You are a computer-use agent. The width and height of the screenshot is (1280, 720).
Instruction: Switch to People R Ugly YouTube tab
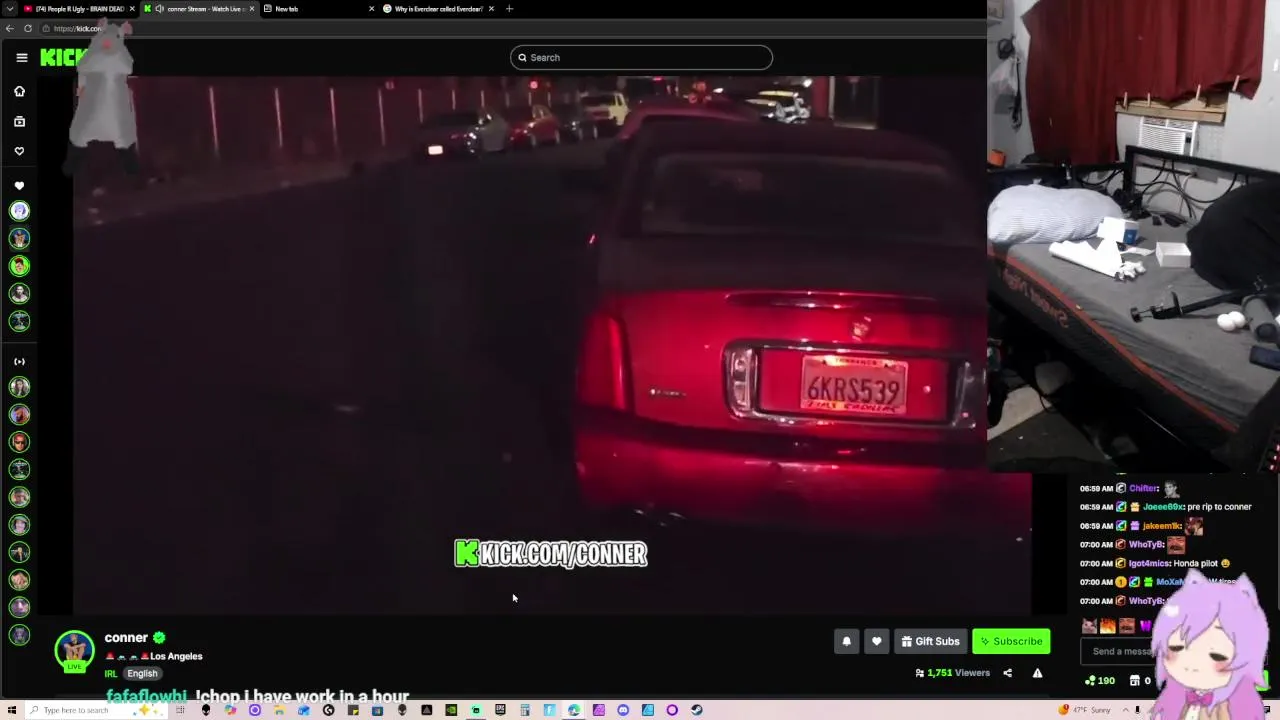click(79, 9)
